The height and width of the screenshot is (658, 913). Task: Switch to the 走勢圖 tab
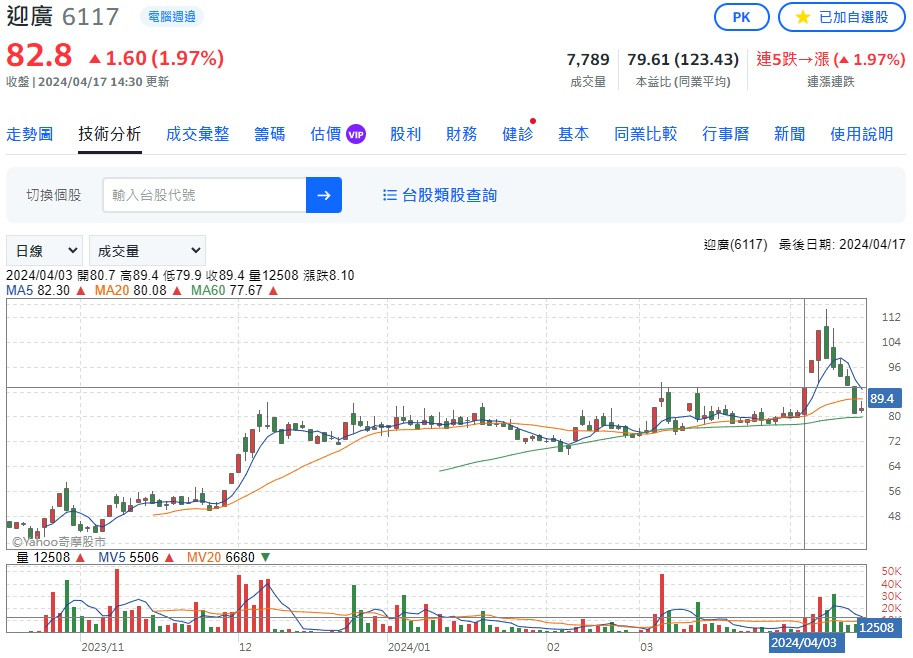(30, 135)
